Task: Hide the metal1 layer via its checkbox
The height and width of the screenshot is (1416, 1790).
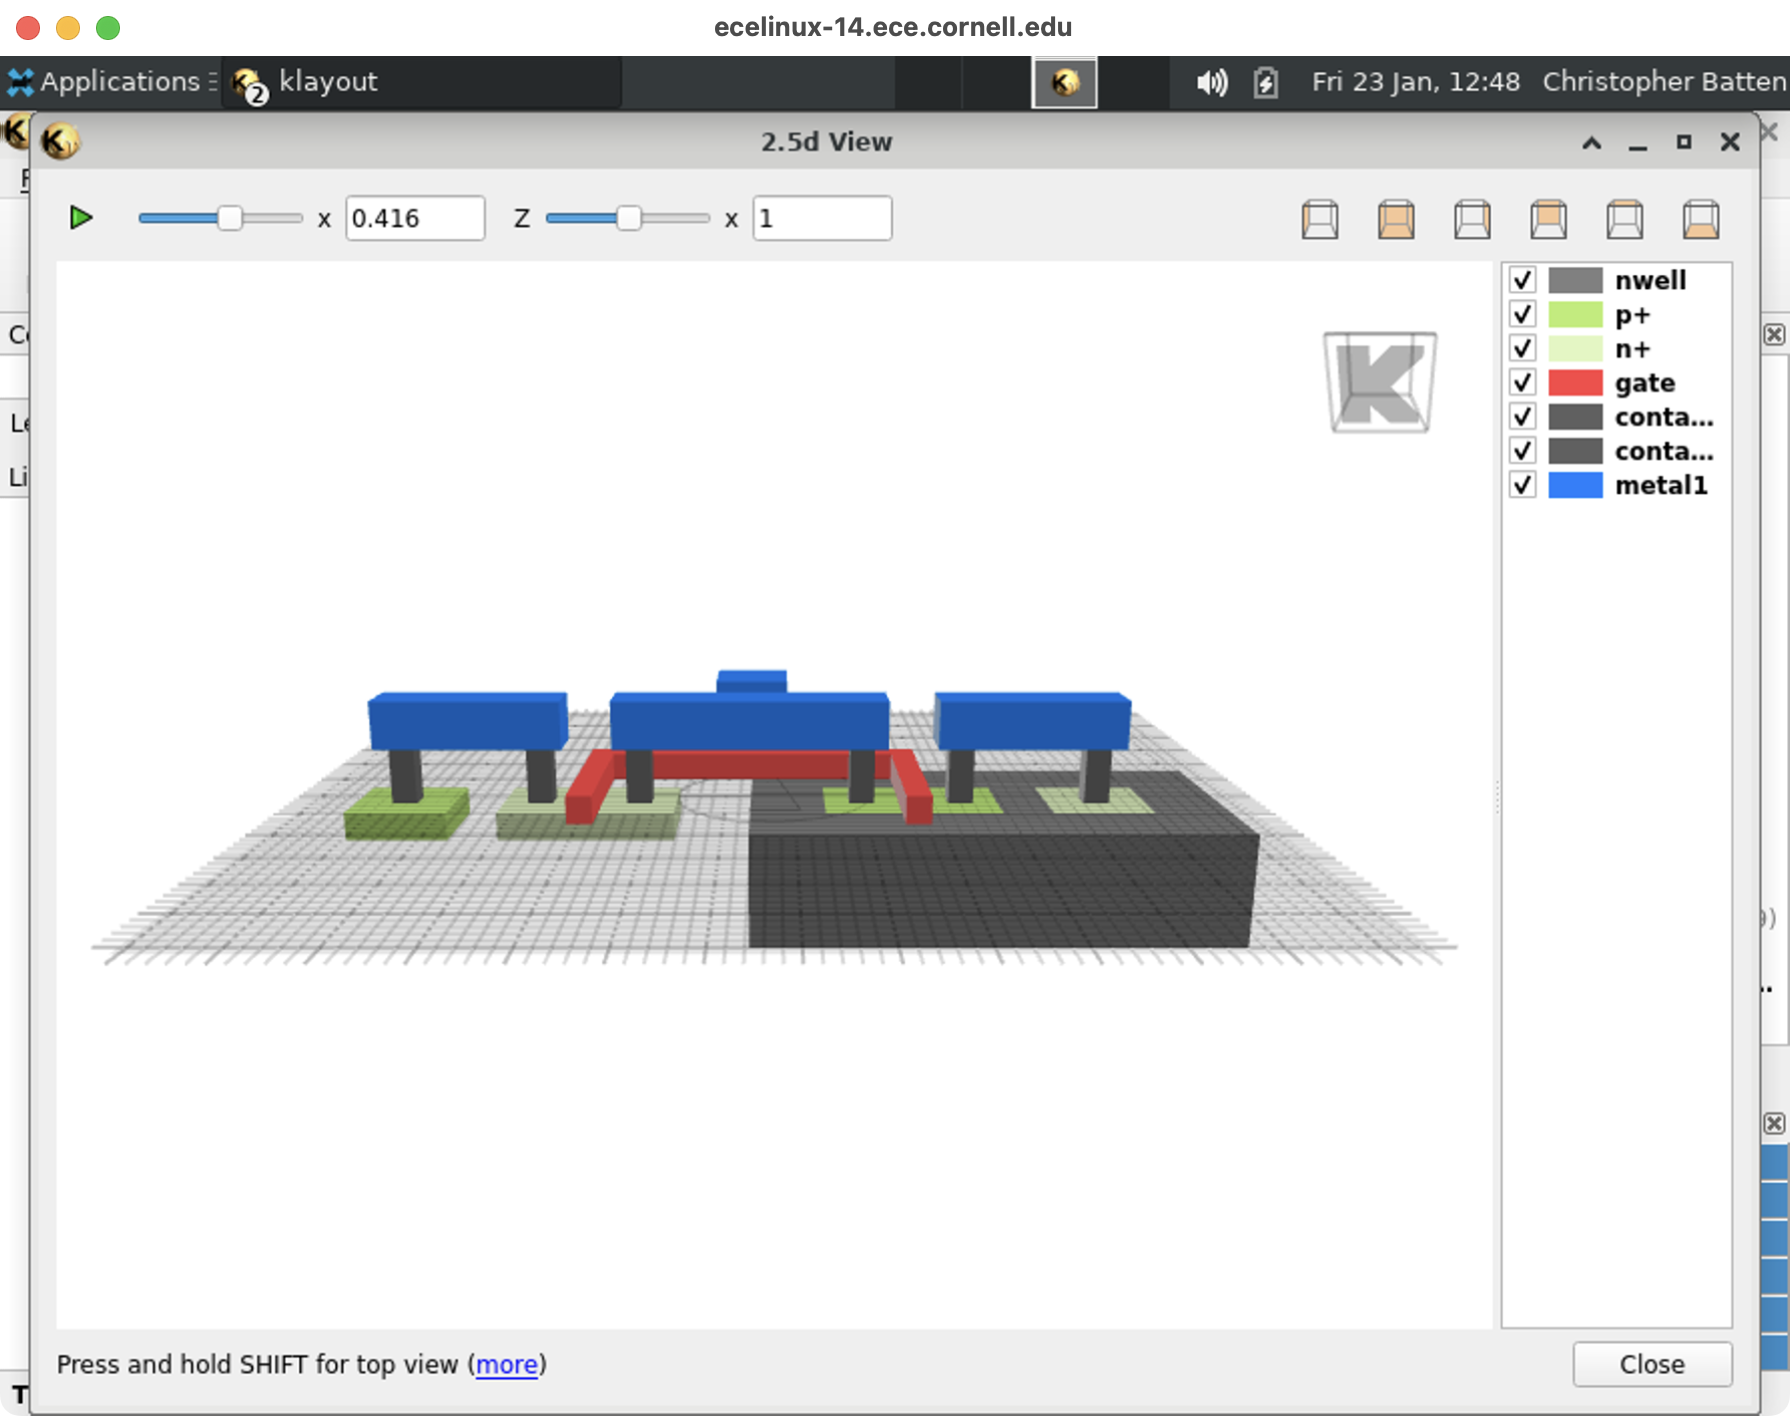Action: pyautogui.click(x=1522, y=485)
